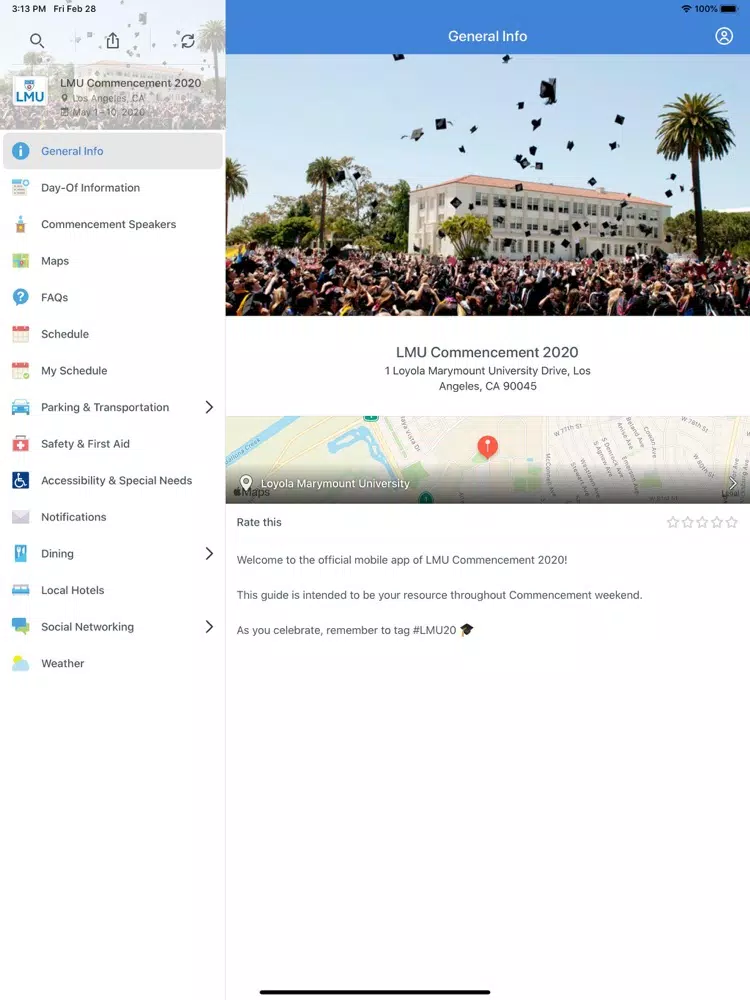This screenshot has height=1000, width=750.
Task: Click the Maps sidebar icon
Action: [x=20, y=261]
